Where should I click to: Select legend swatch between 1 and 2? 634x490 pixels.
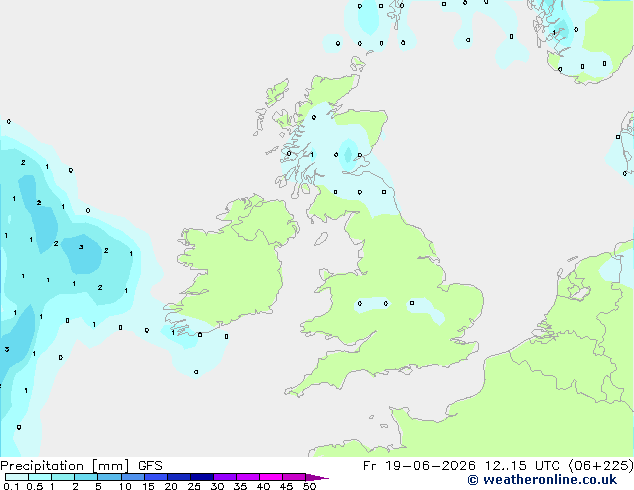[63, 477]
